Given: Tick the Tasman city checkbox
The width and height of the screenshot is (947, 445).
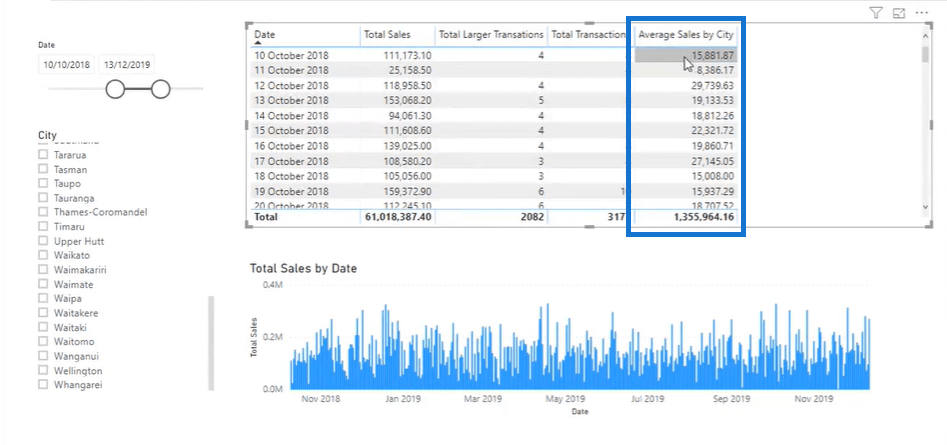Looking at the screenshot, I should coord(43,169).
